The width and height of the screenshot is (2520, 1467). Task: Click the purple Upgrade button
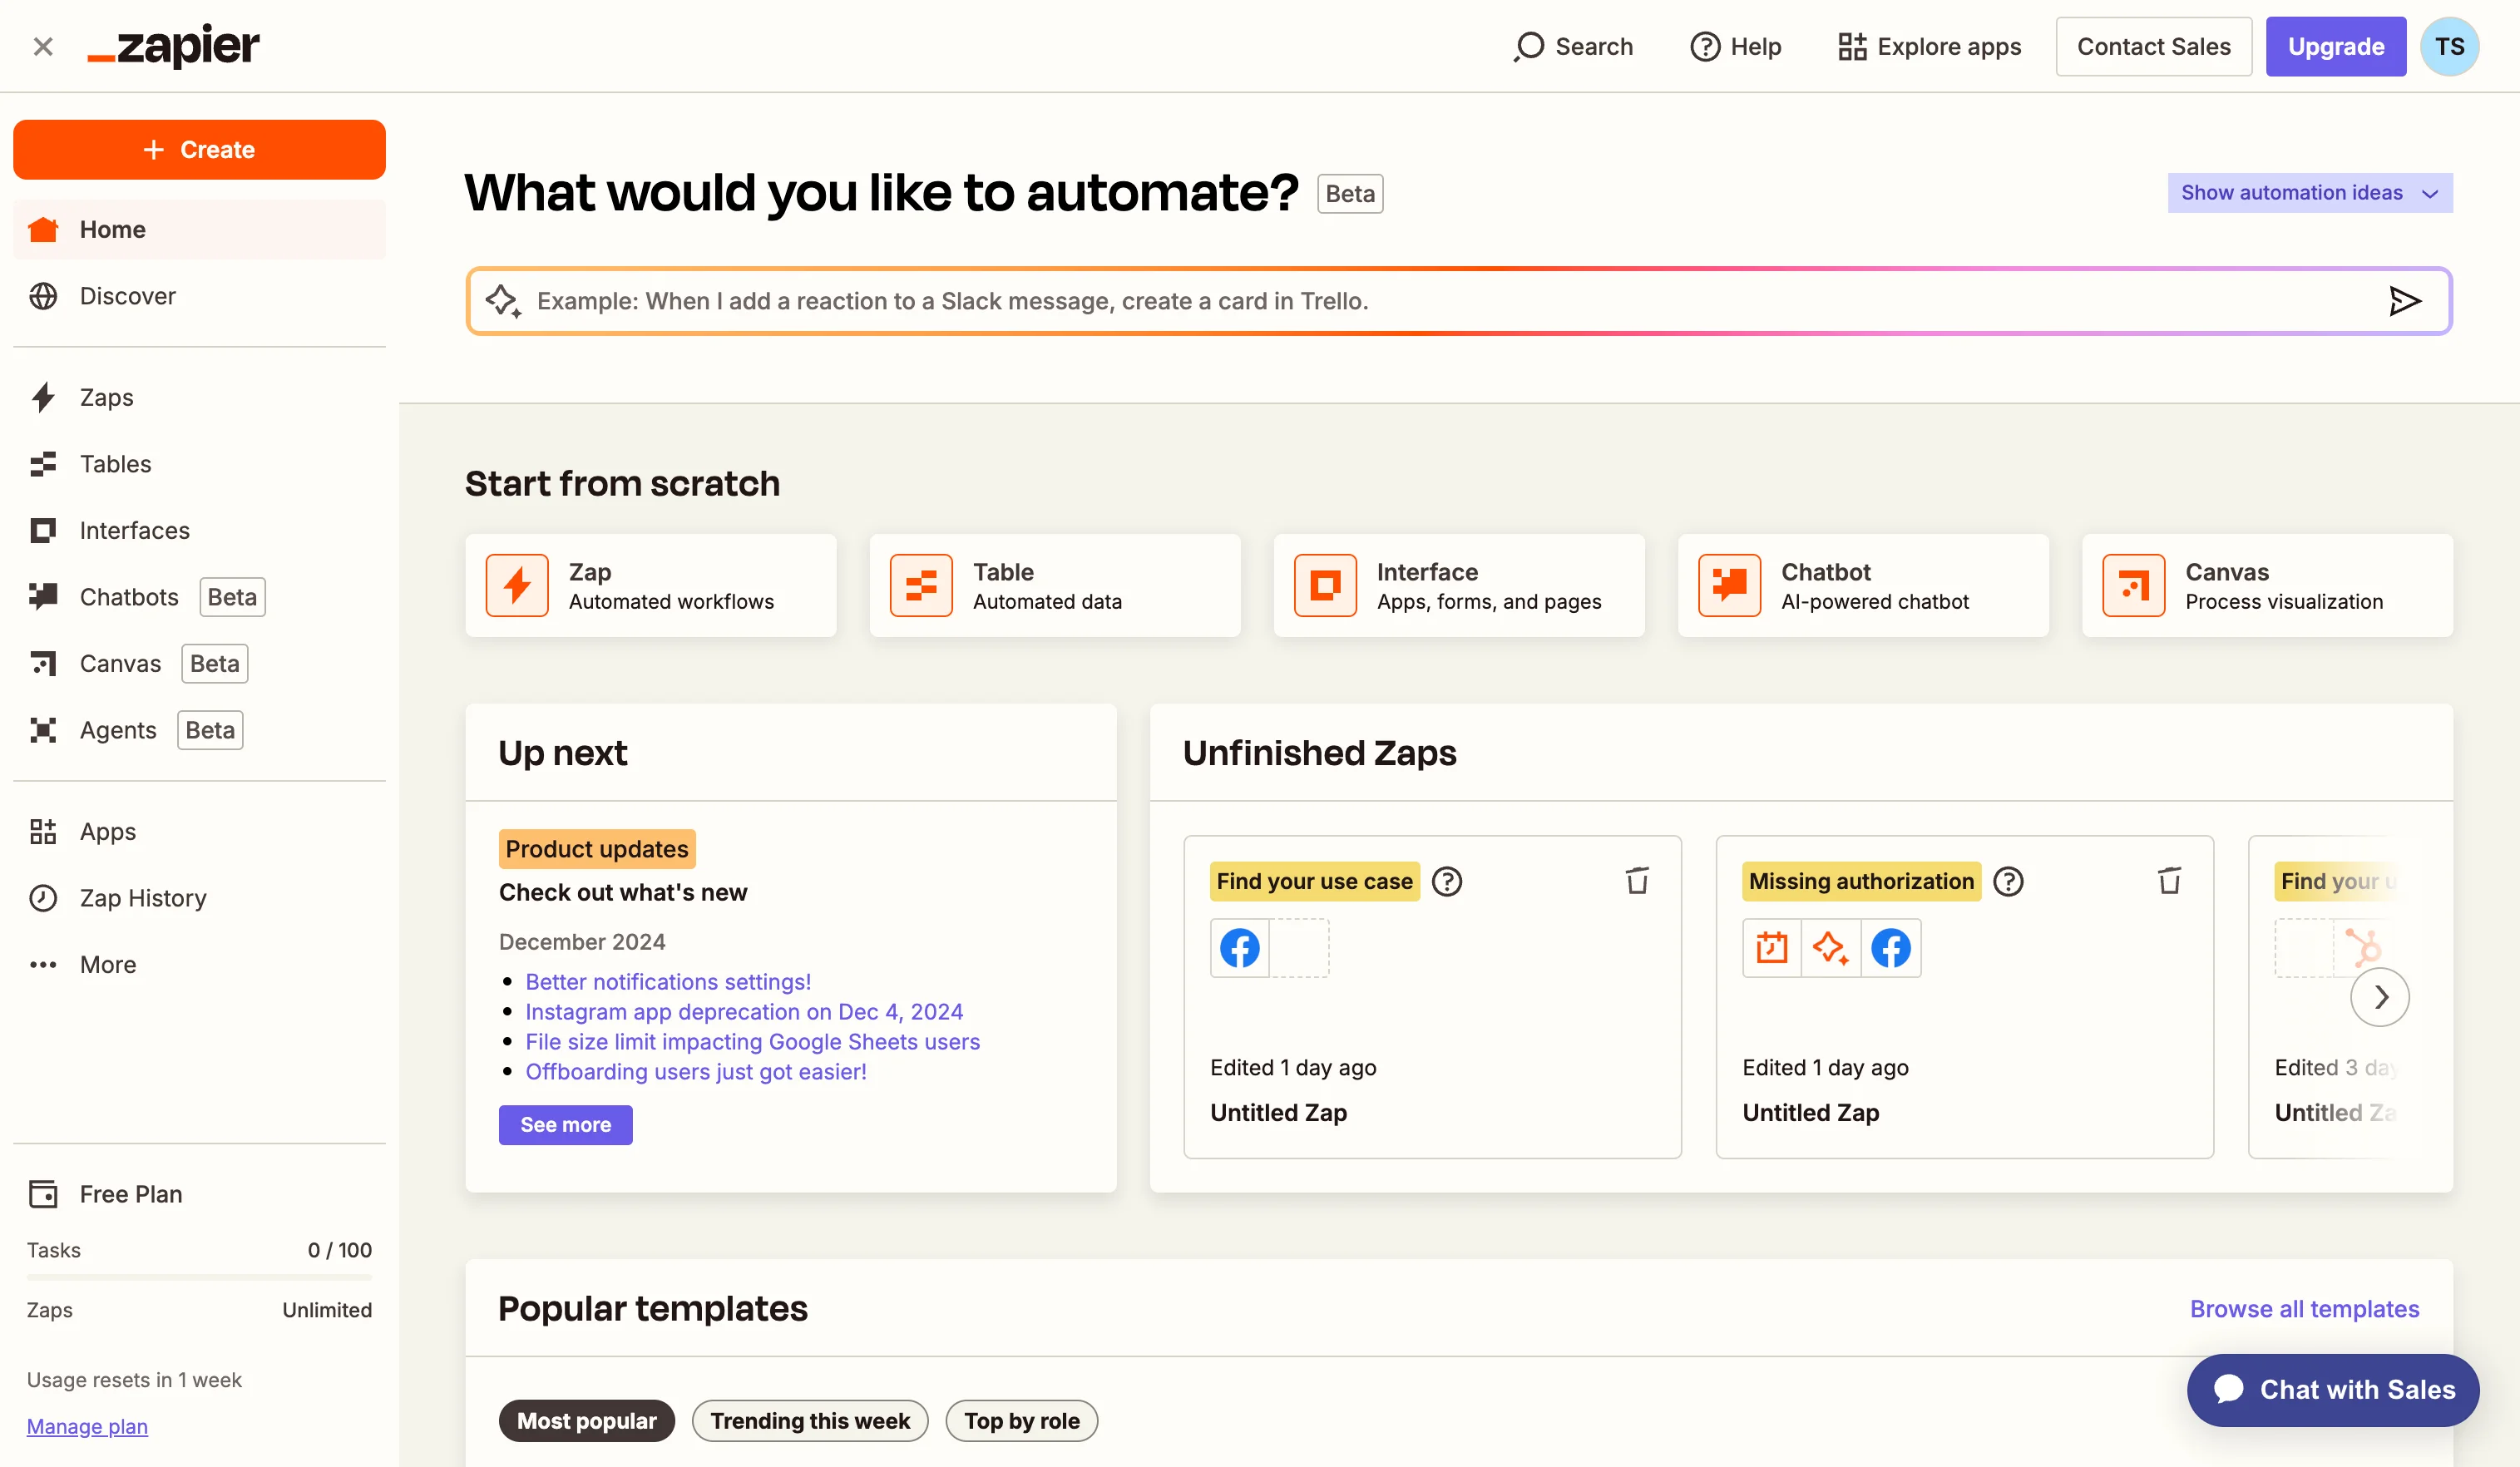(2335, 46)
